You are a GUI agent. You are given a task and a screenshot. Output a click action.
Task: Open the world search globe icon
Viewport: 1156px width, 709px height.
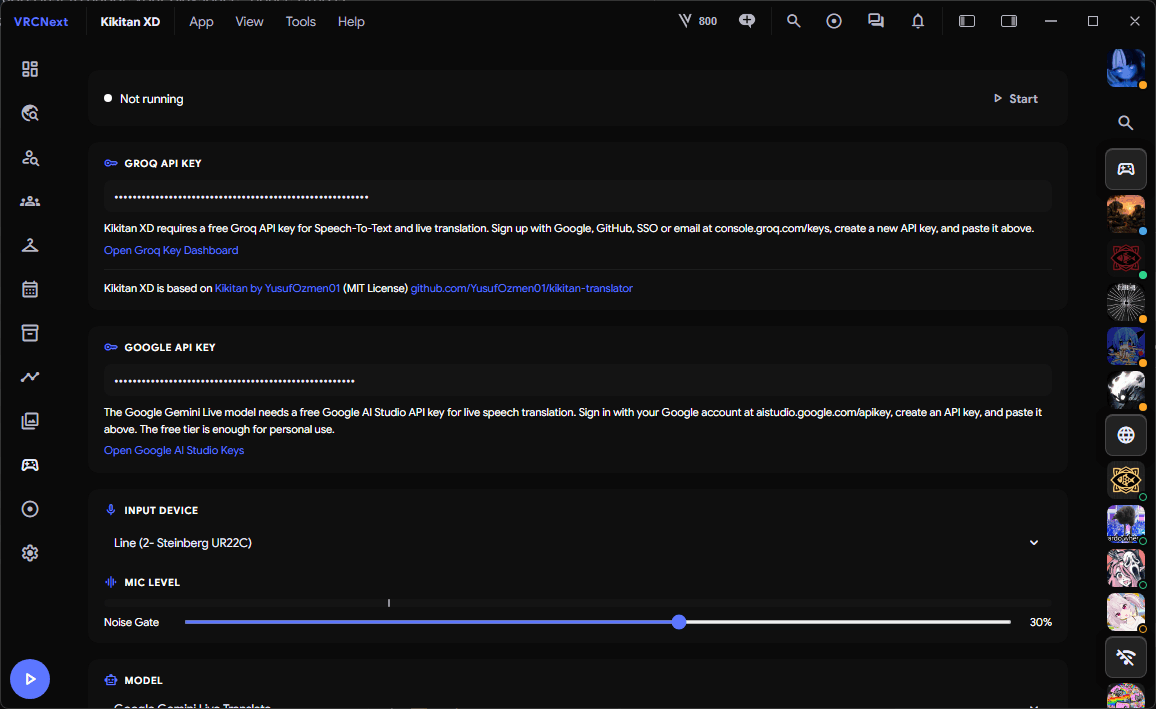click(x=29, y=113)
